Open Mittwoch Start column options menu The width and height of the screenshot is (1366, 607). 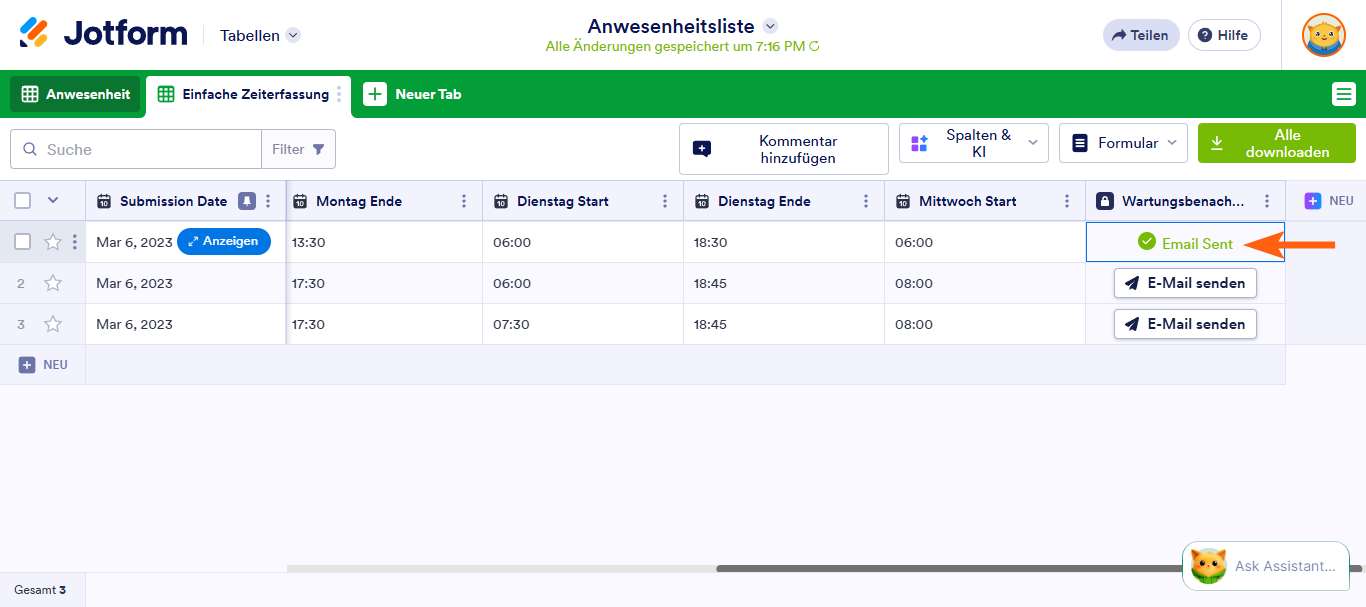[x=1067, y=201]
